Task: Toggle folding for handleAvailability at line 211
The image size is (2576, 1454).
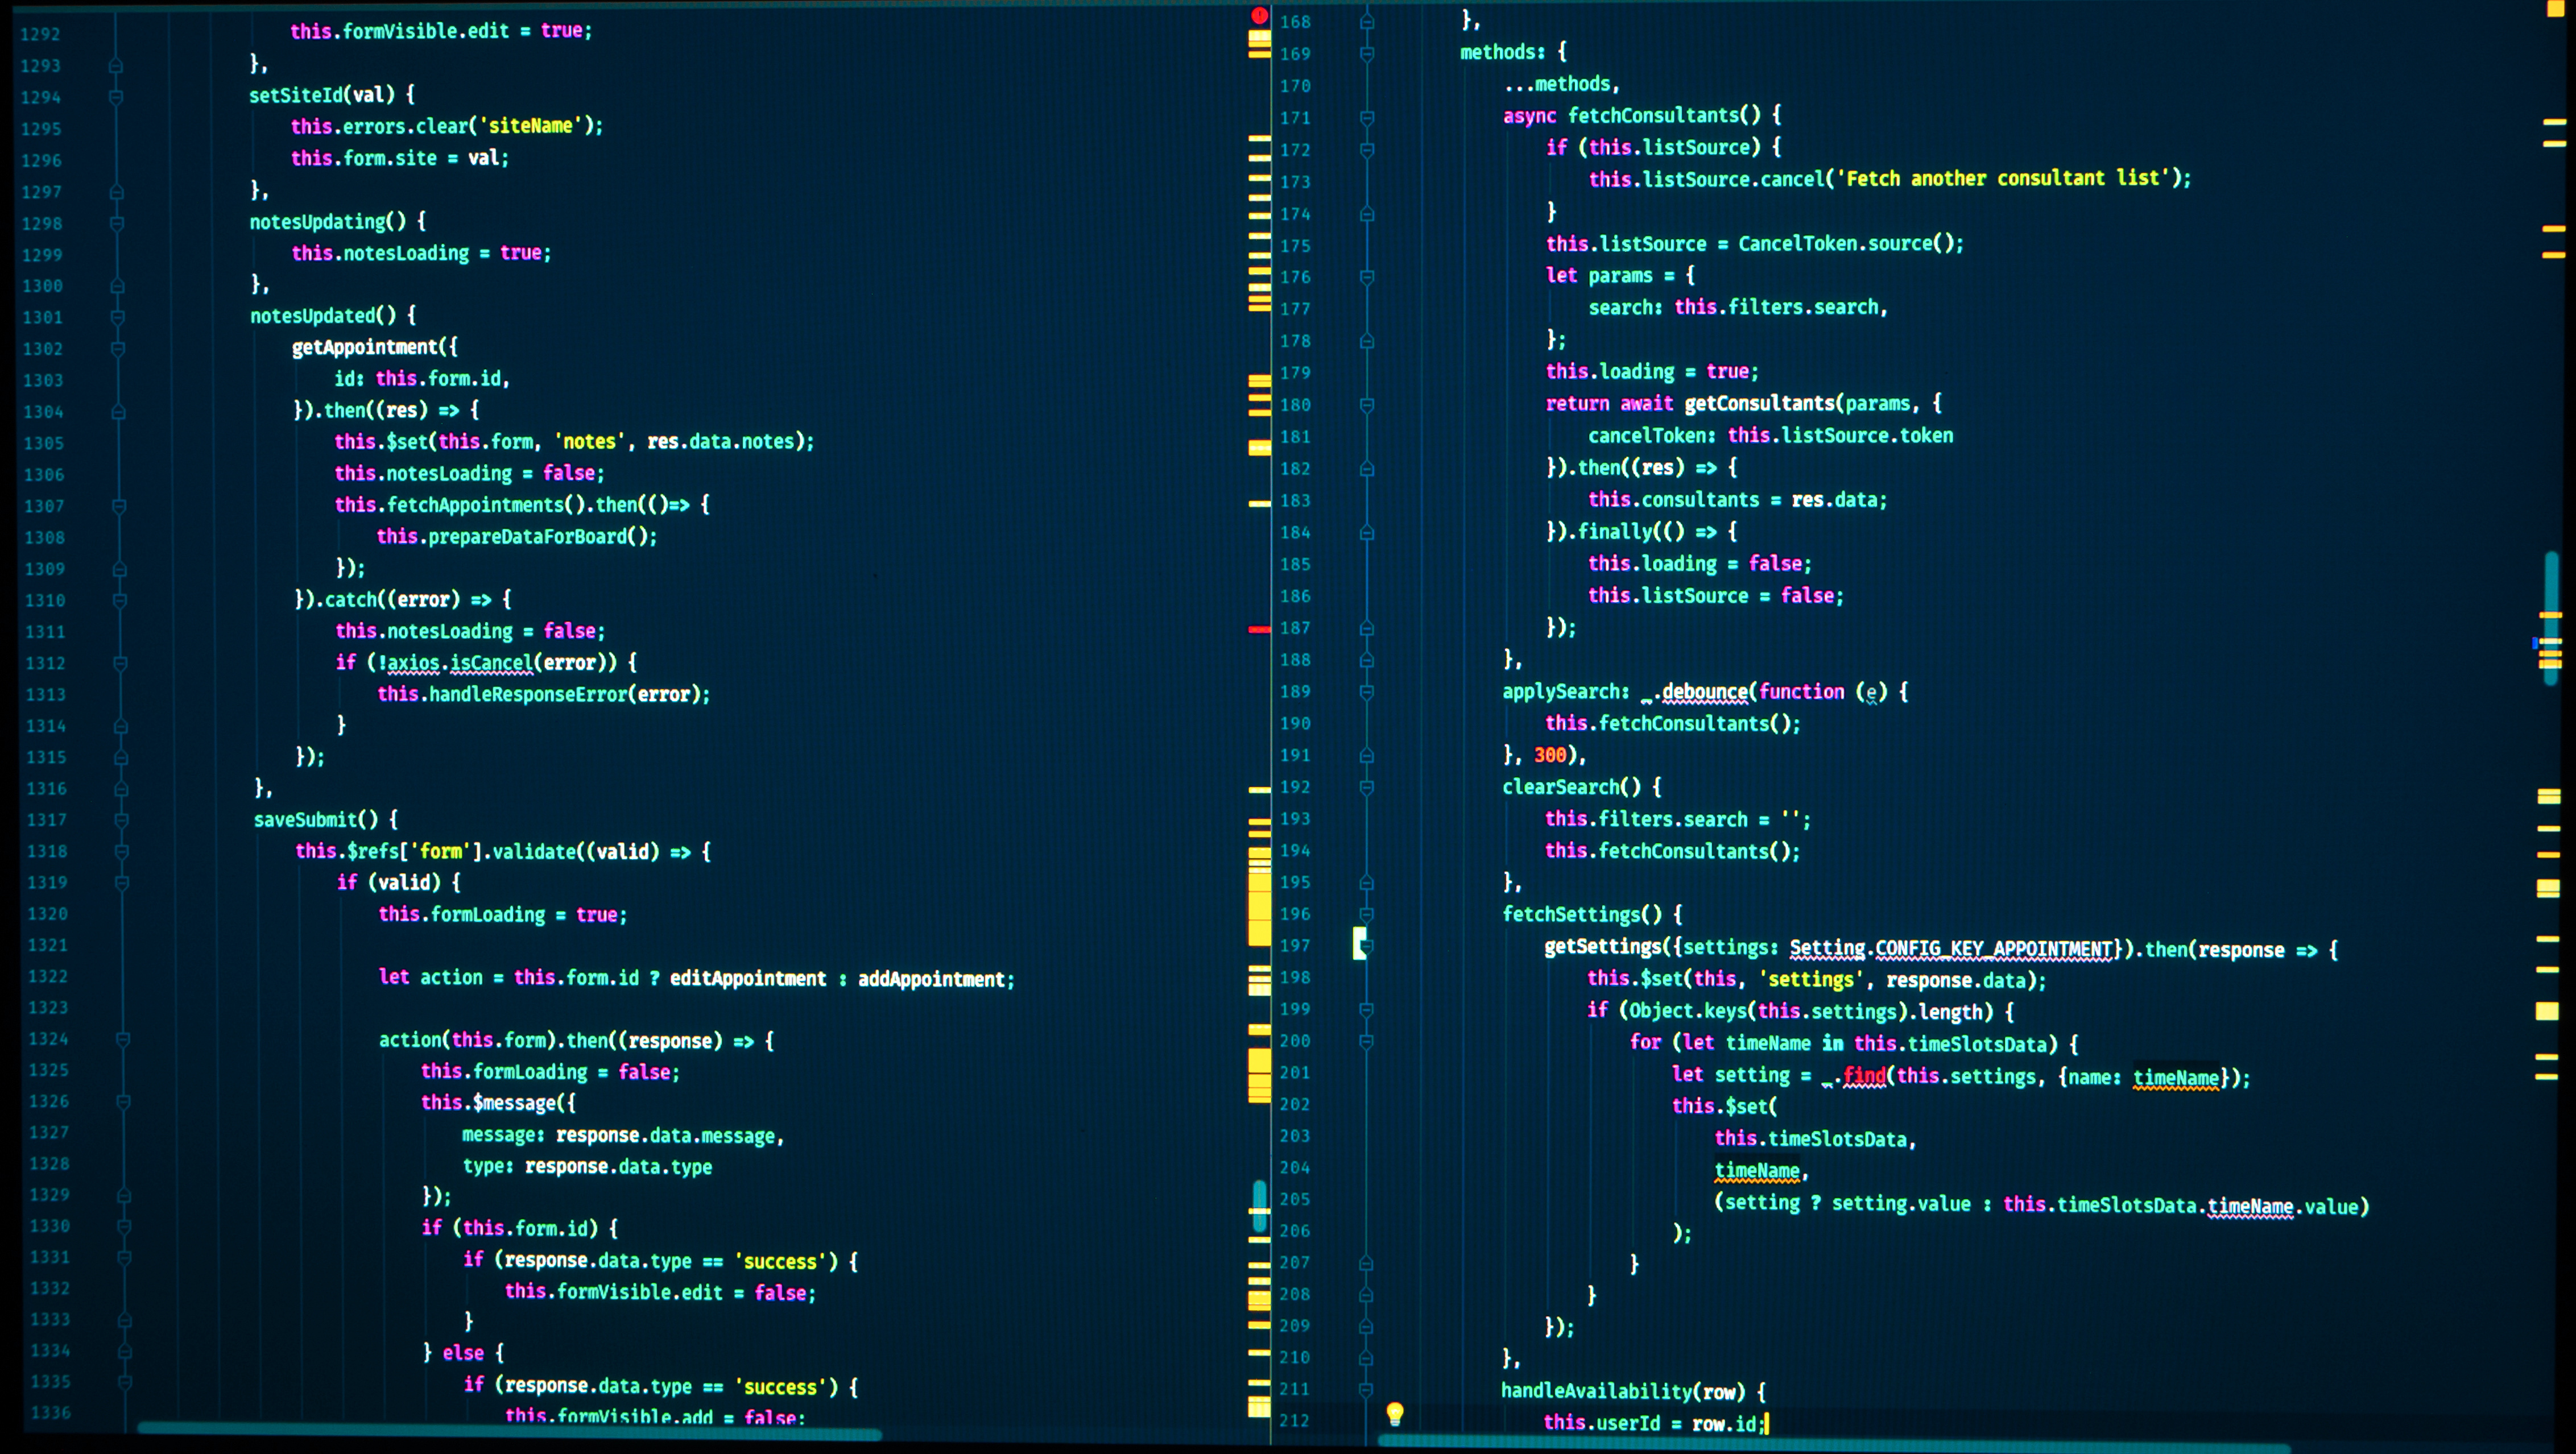Action: pyautogui.click(x=1368, y=1390)
